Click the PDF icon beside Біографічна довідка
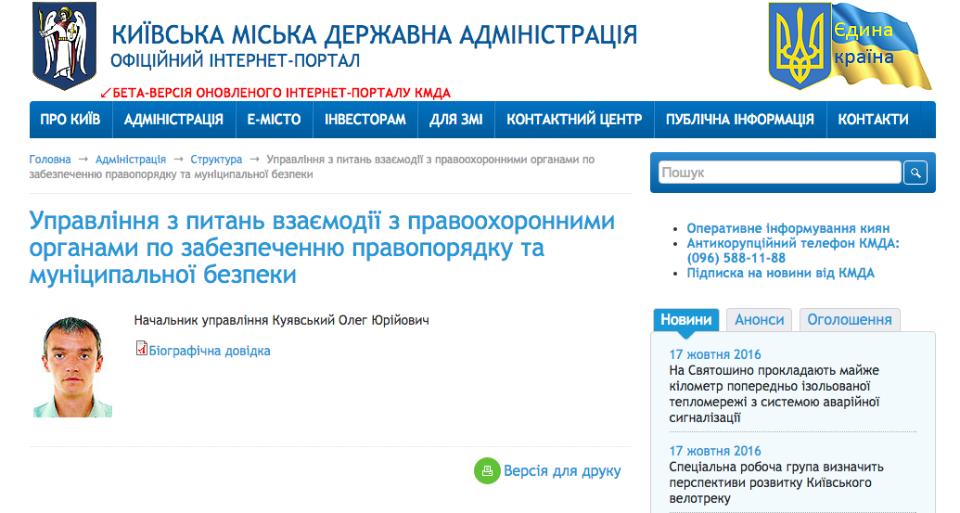This screenshot has width=960, height=513. 141,349
